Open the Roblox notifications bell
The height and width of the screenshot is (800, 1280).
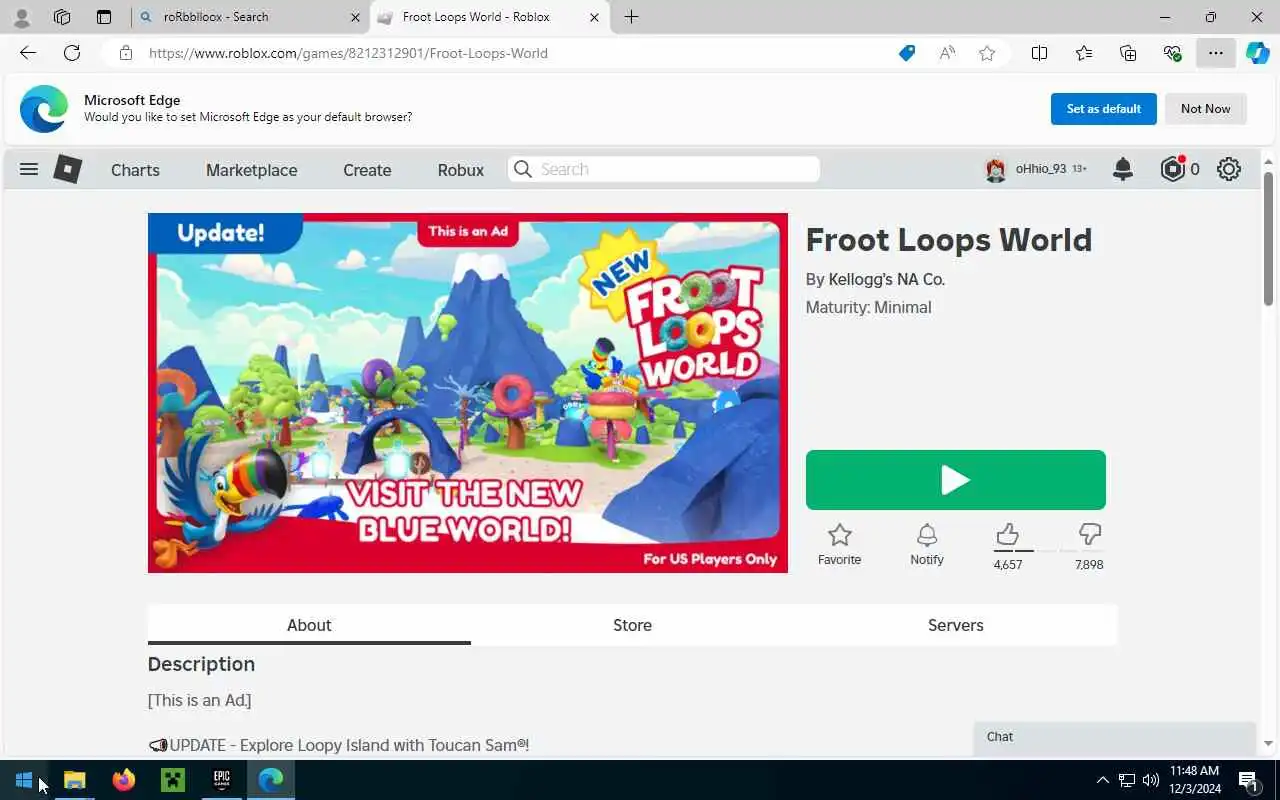[x=1123, y=169]
